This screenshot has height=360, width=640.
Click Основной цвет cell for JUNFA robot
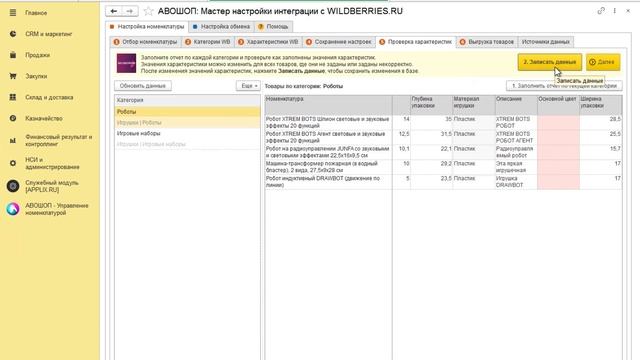click(558, 152)
